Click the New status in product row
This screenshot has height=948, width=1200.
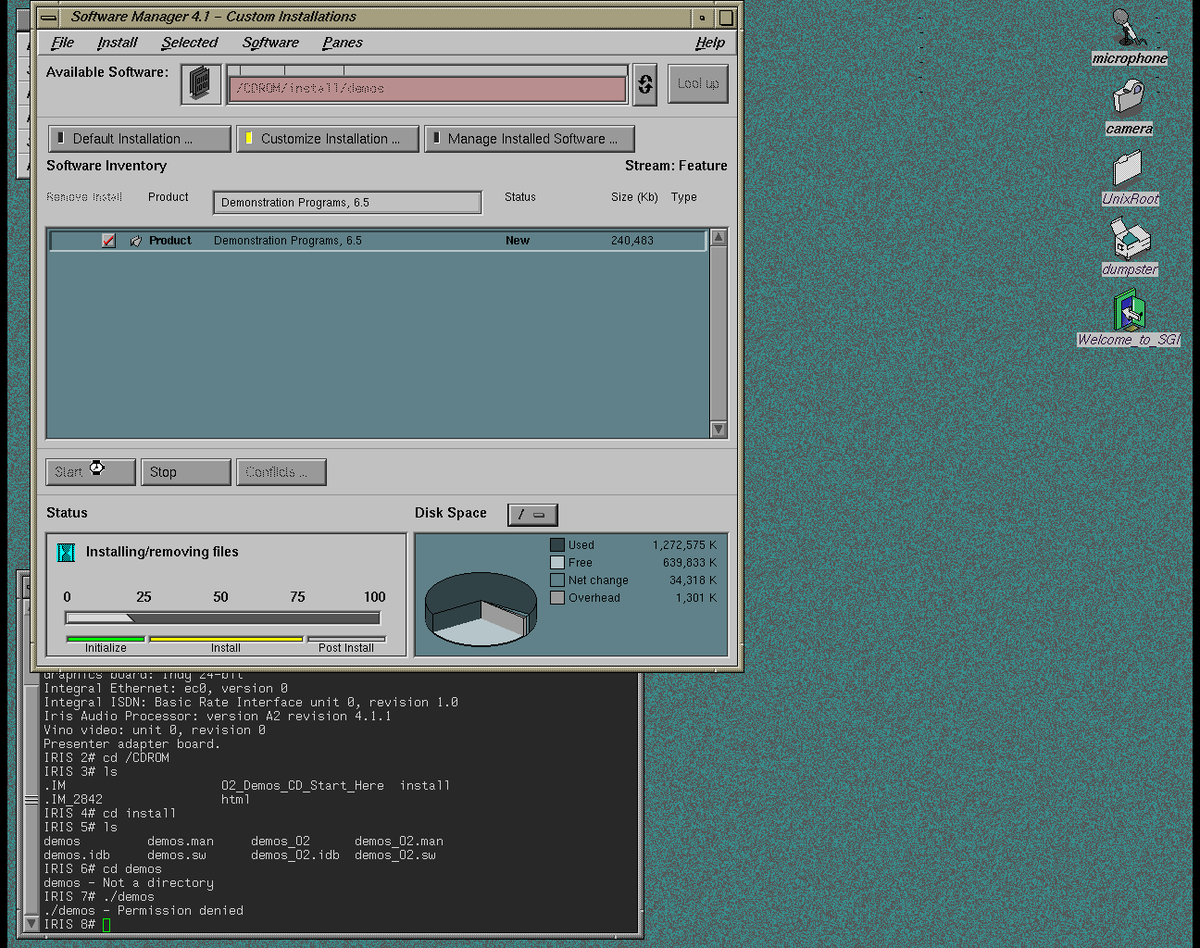(517, 241)
